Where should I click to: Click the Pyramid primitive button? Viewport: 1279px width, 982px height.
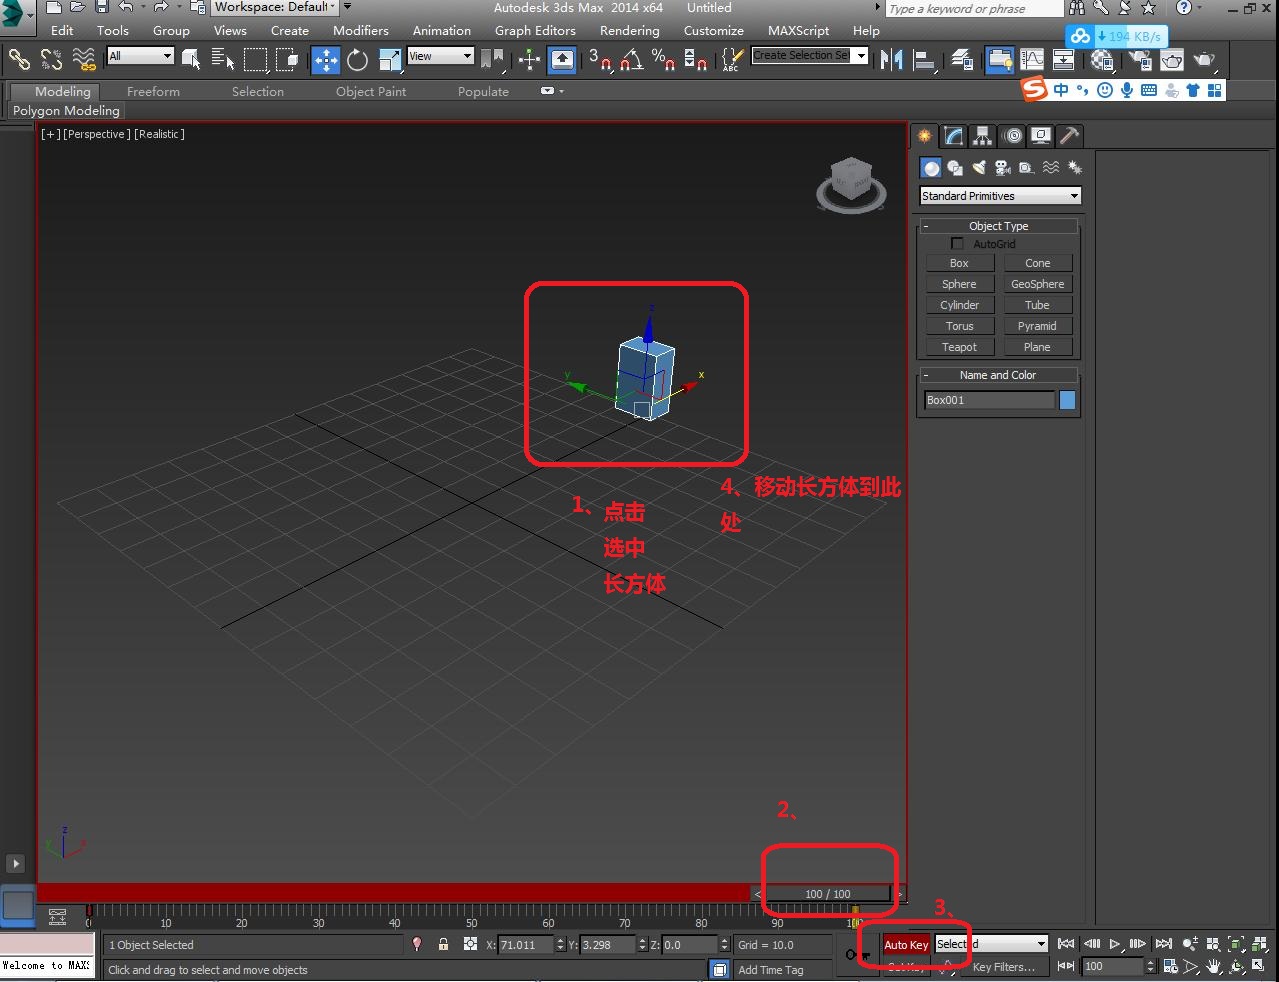[1037, 326]
